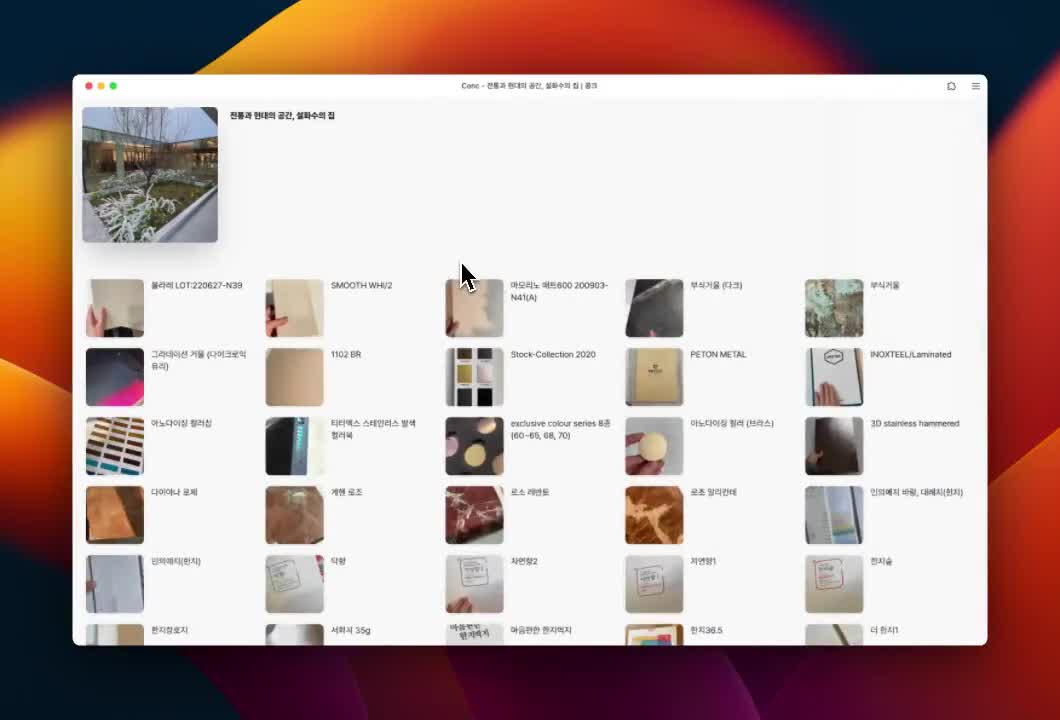
Task: Select the '로조 알리칸테' label
Action: click(713, 492)
